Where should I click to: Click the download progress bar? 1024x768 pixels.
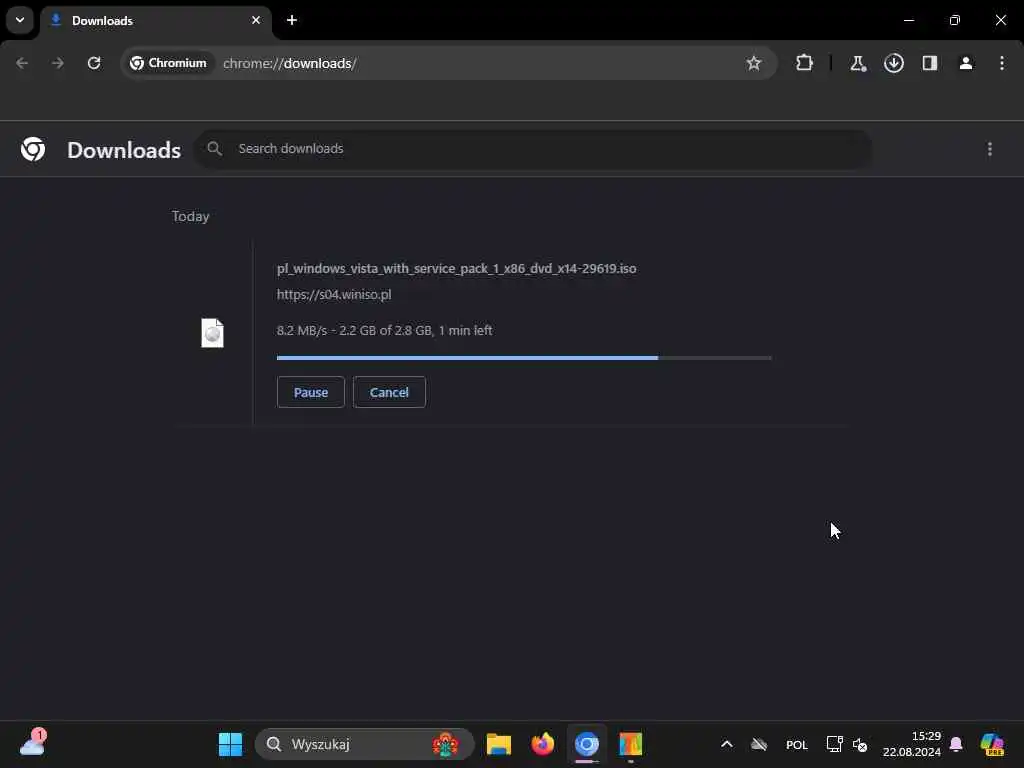524,358
